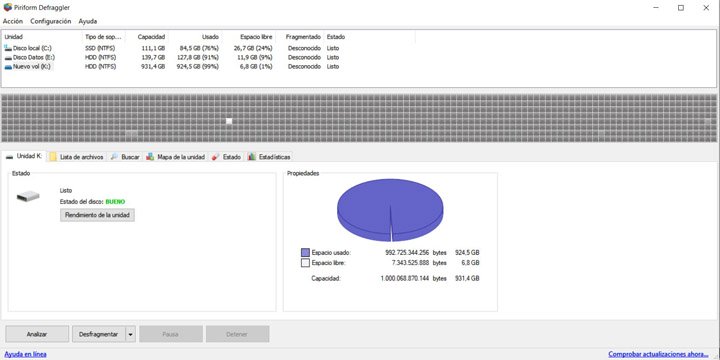Click the 26,7 GB (24%) free cell
Viewport: 720px width, 360px height.
point(253,48)
